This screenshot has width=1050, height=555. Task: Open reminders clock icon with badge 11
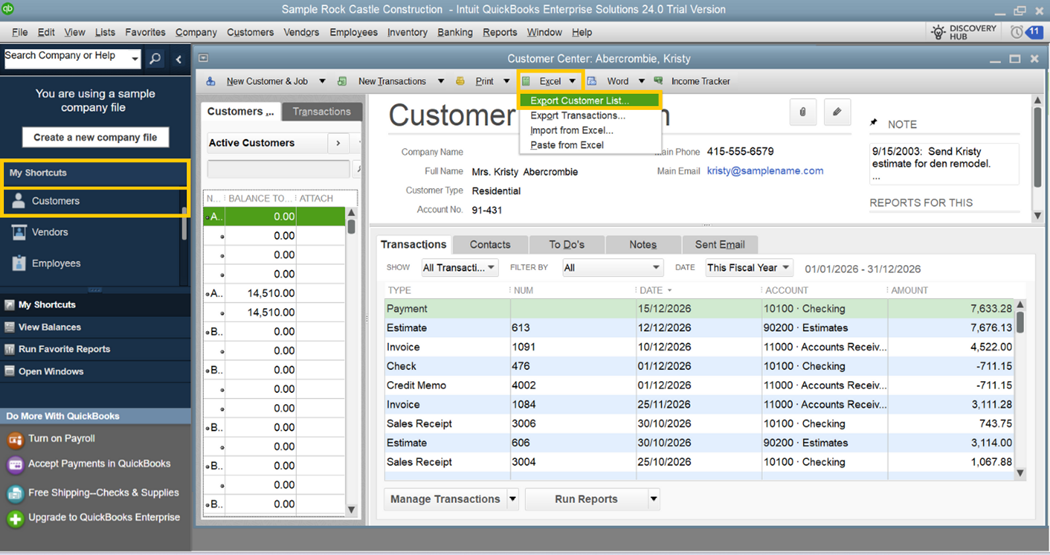click(x=1017, y=32)
